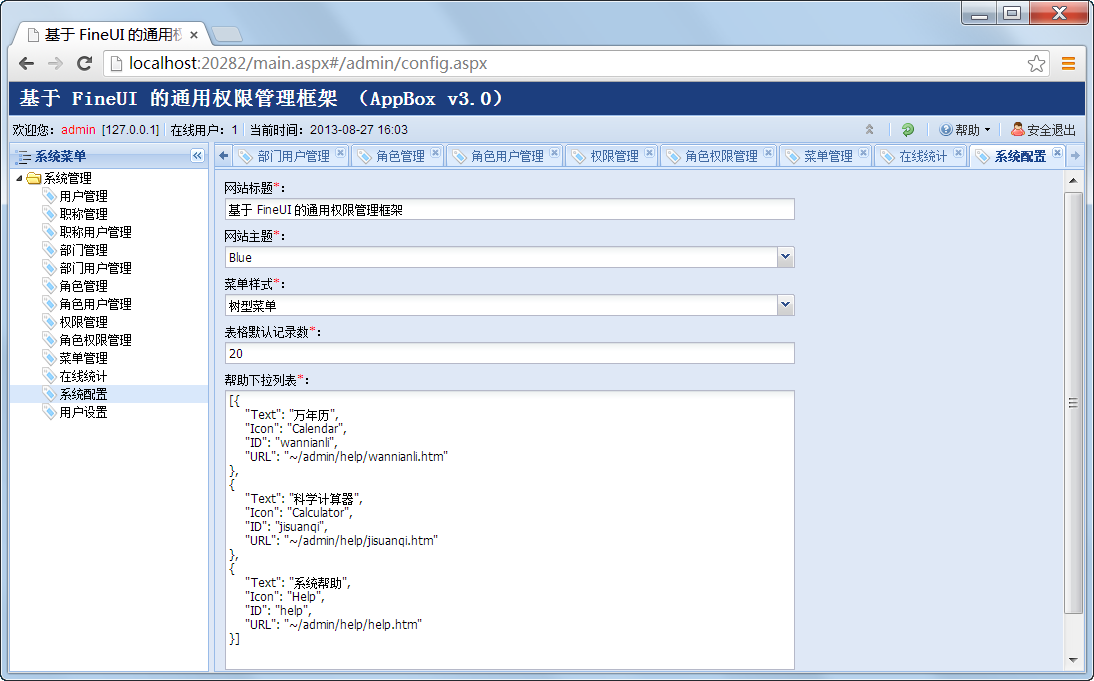
Task: Collapse the 系统菜单 sidebar panel
Action: 197,156
